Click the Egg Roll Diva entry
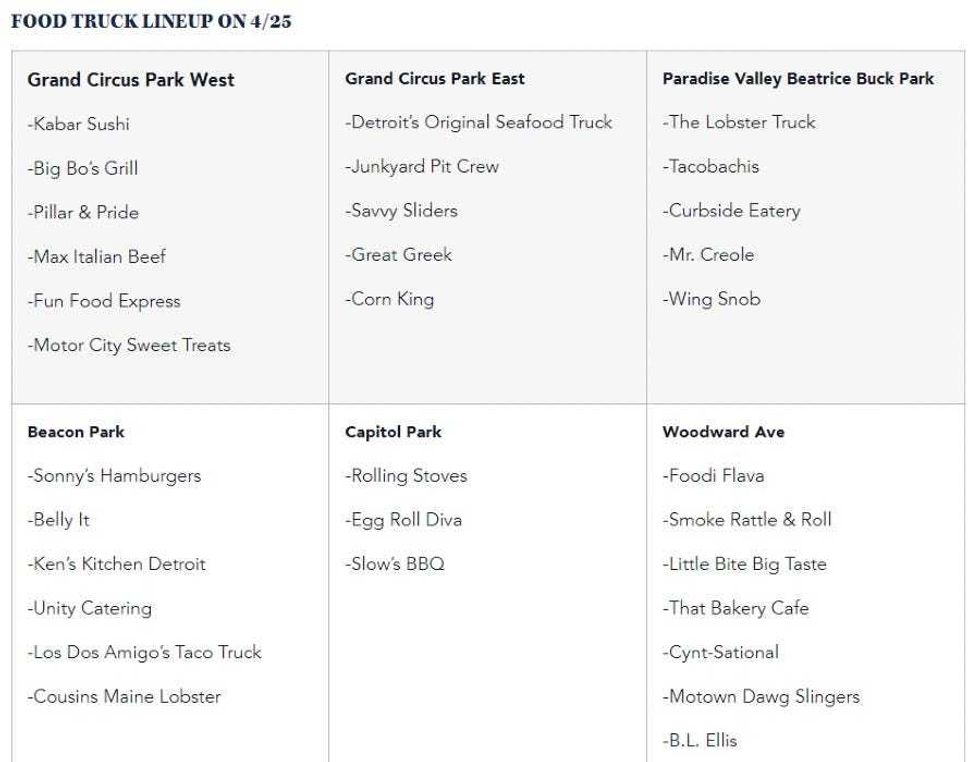 [404, 520]
